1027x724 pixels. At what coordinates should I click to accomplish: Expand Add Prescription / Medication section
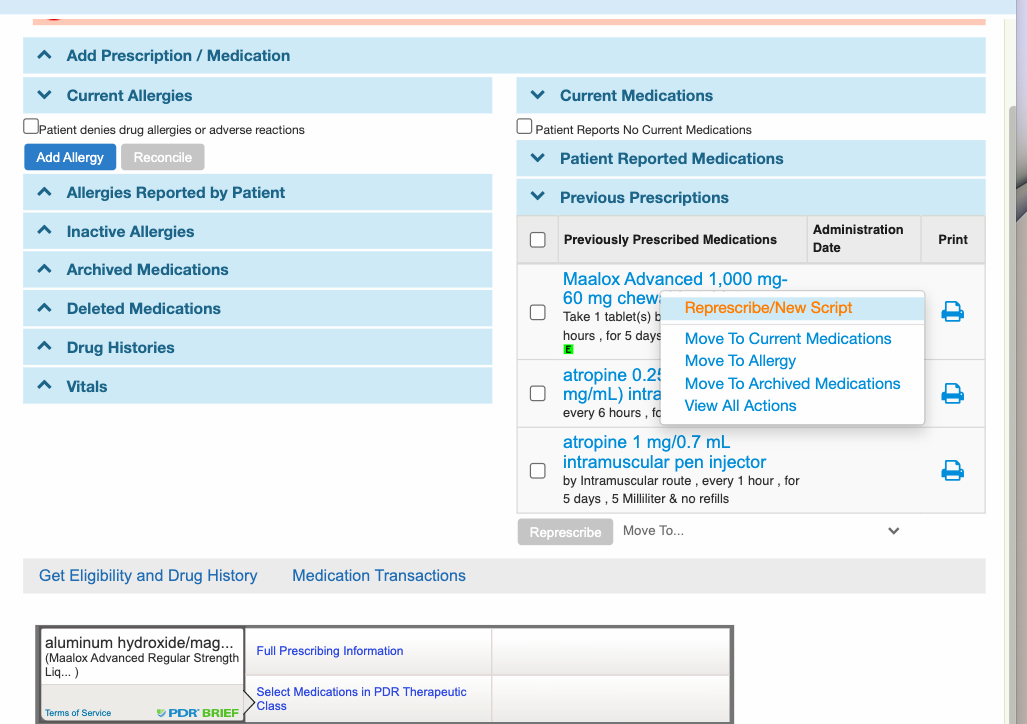(178, 56)
